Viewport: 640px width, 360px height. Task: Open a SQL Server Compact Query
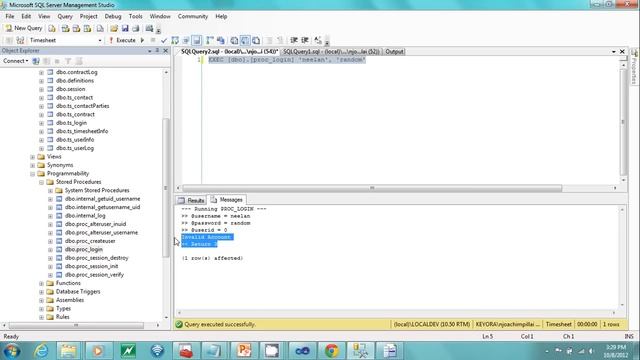point(100,29)
